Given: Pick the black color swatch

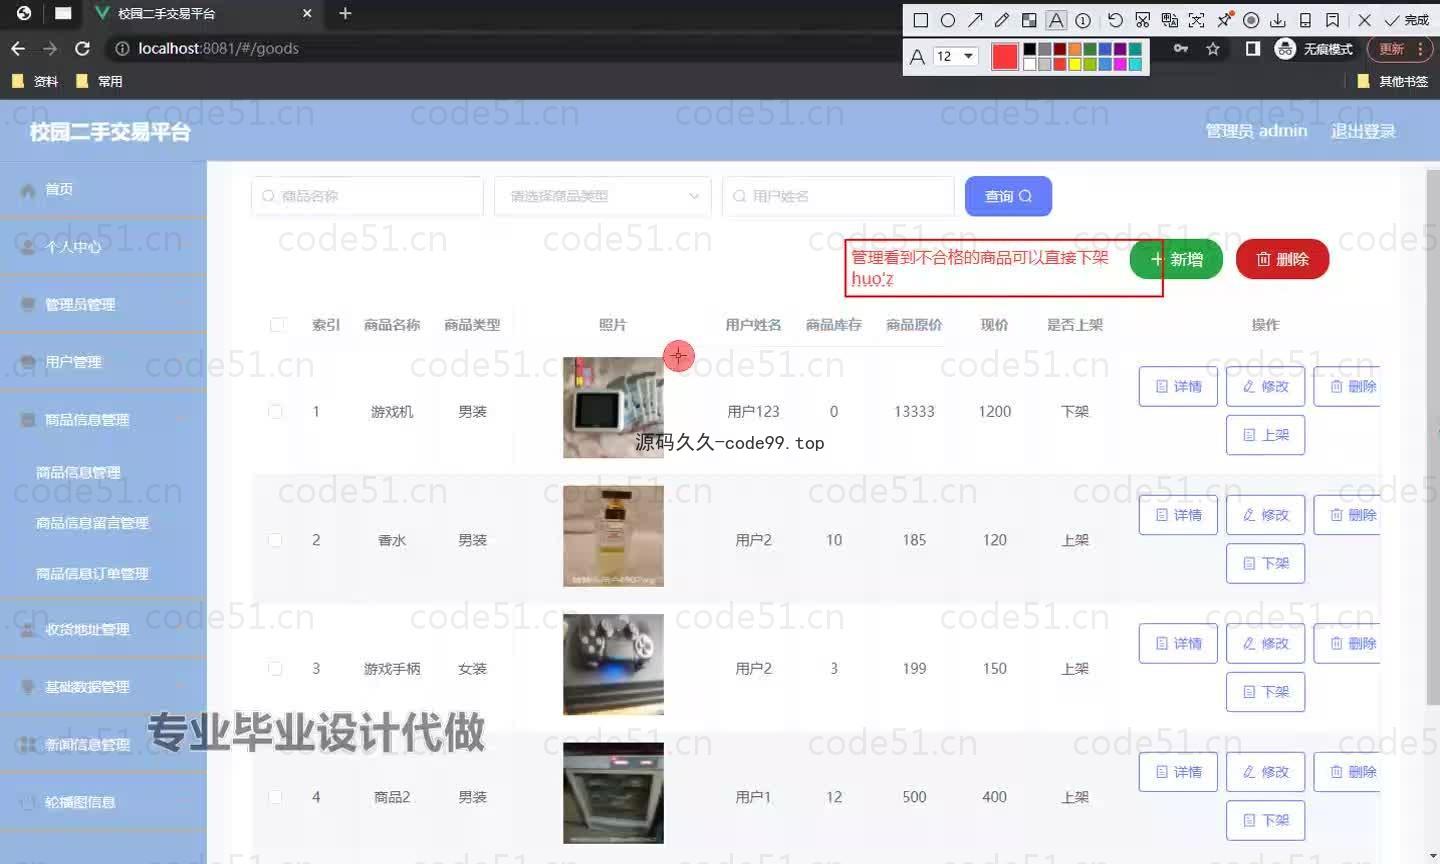Looking at the screenshot, I should point(1029,49).
